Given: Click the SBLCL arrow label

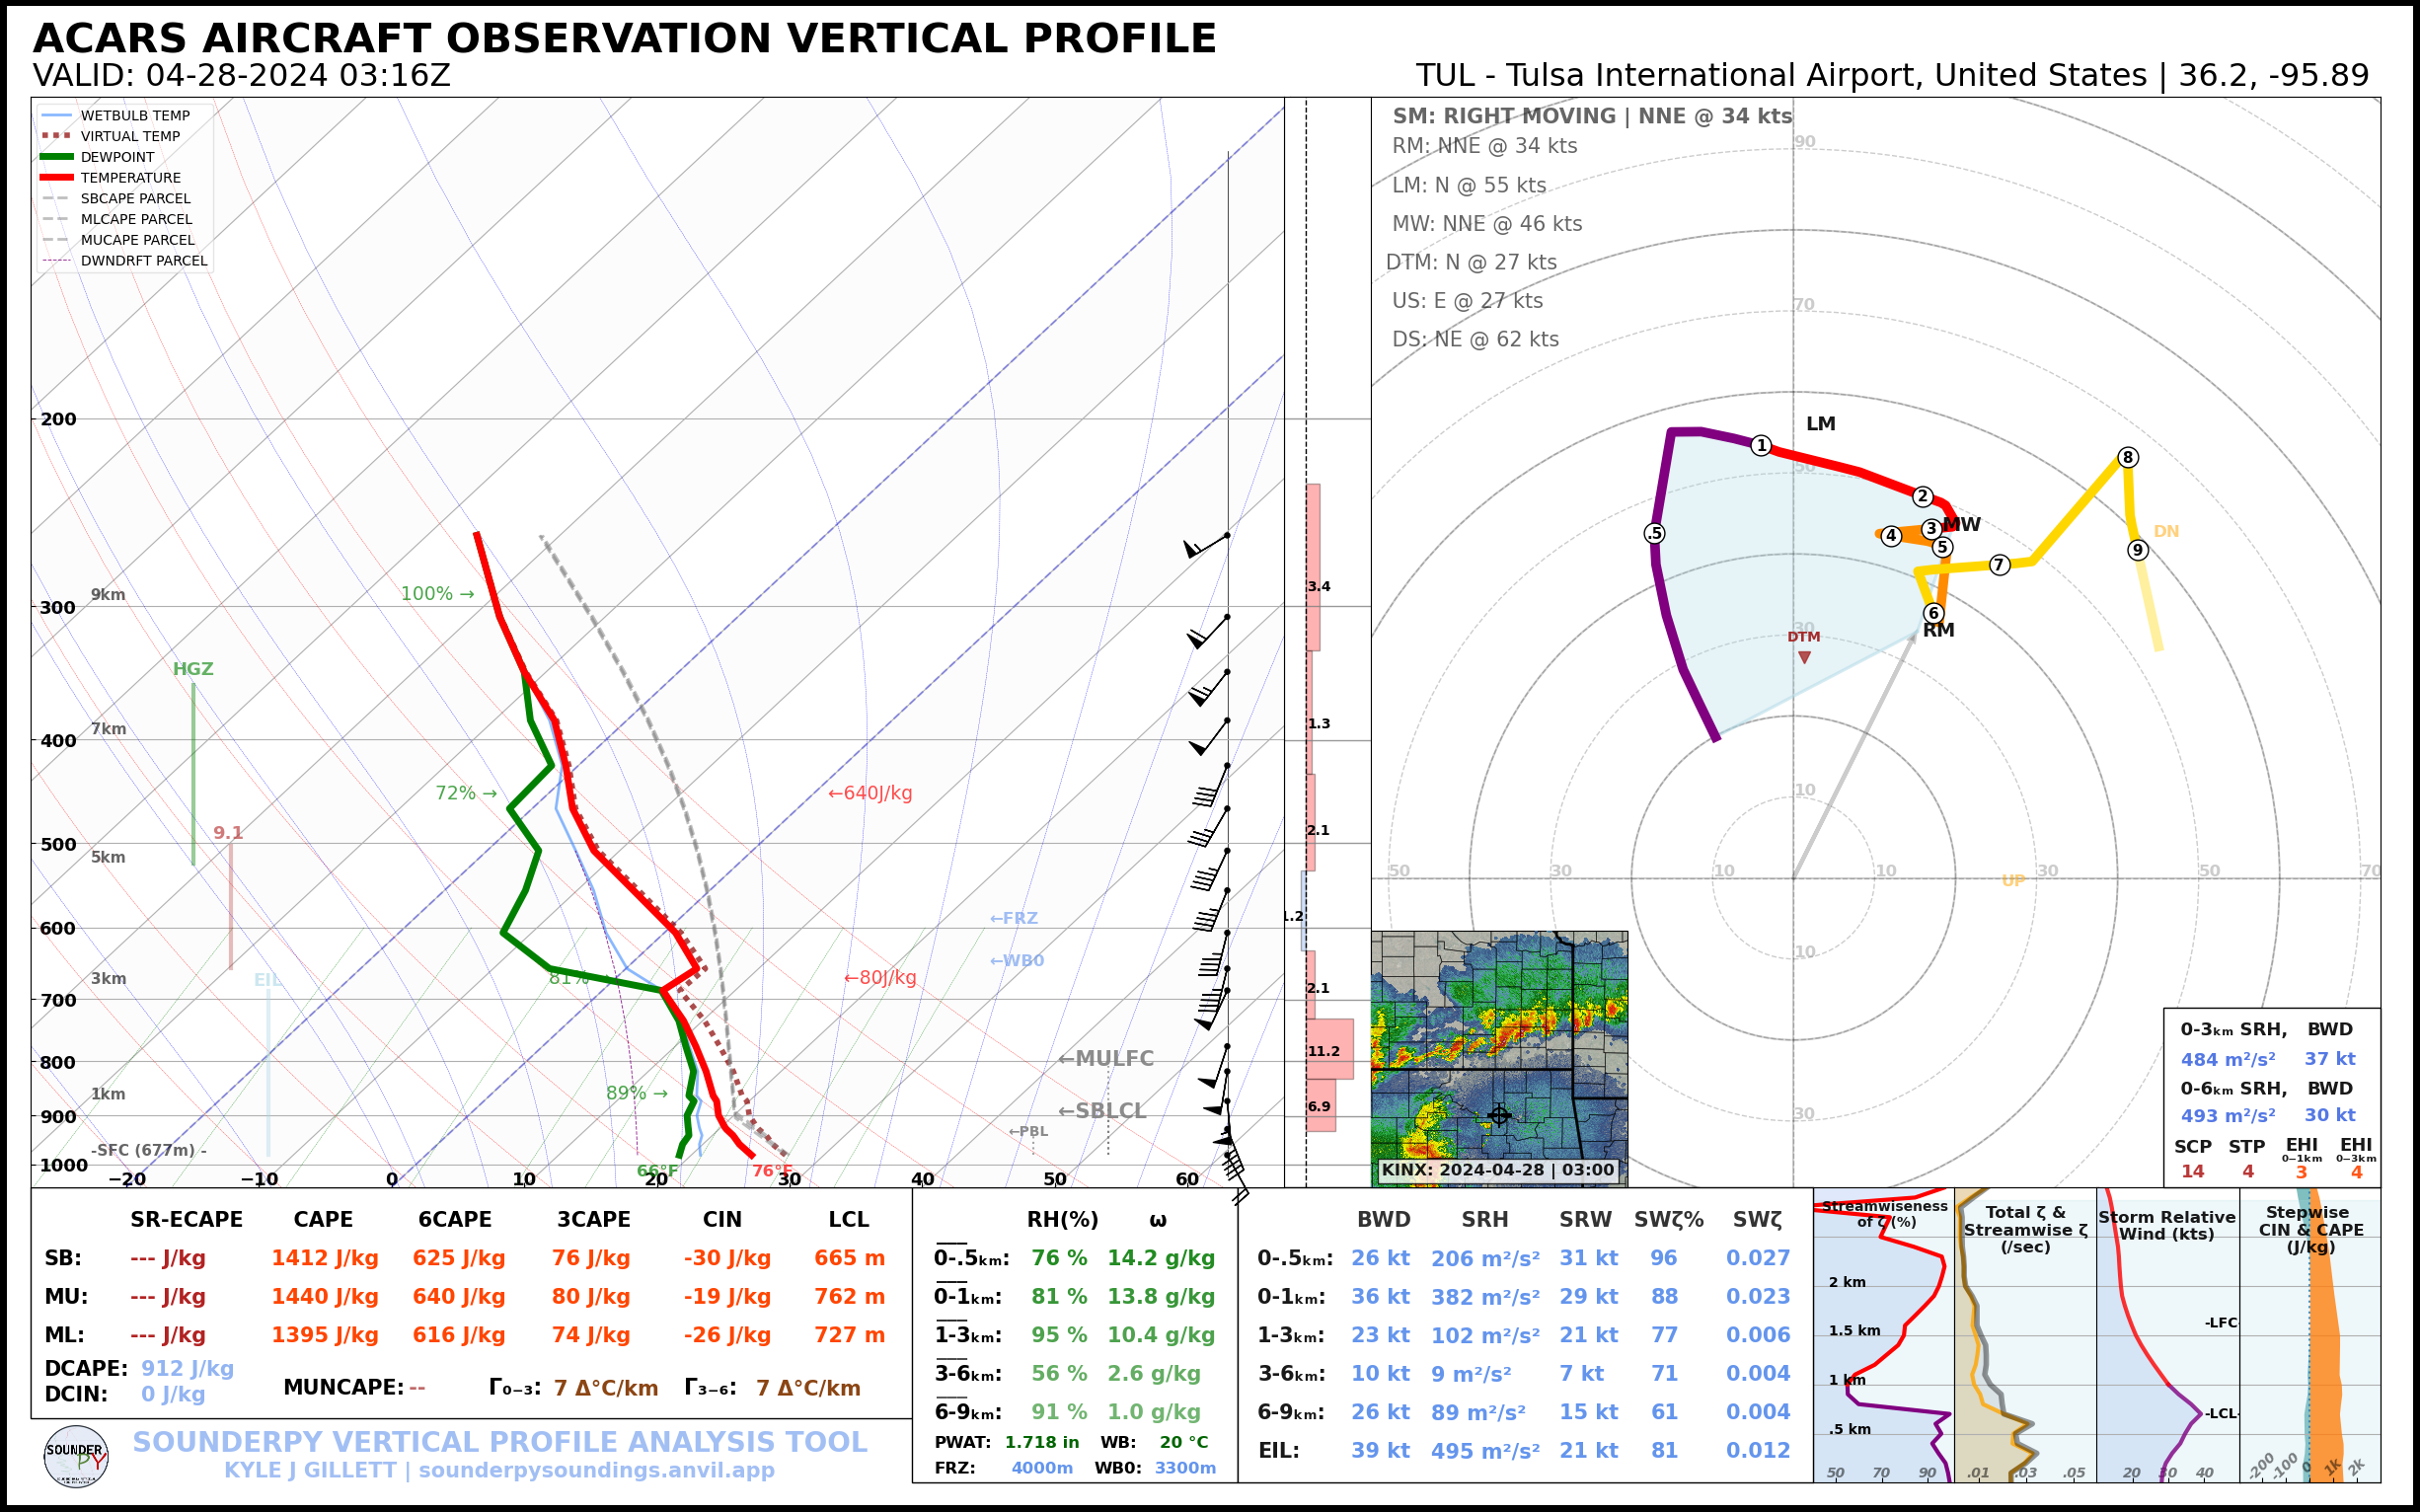Looking at the screenshot, I should pyautogui.click(x=1101, y=1111).
